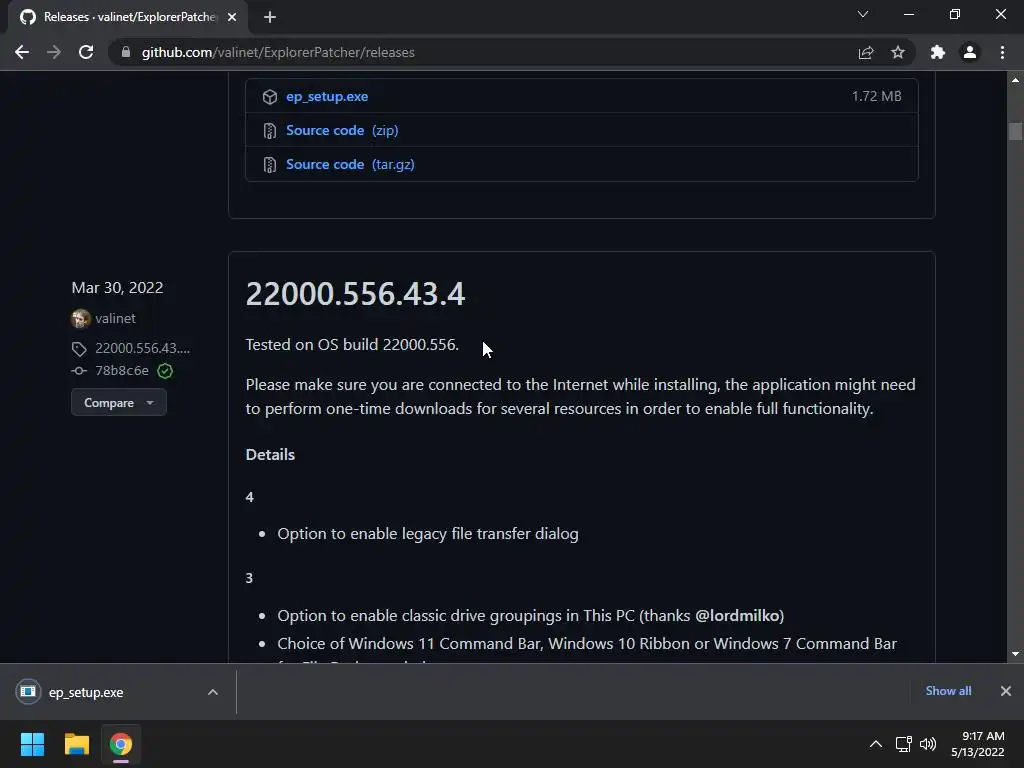Click the scrollbar down arrow

[1015, 654]
